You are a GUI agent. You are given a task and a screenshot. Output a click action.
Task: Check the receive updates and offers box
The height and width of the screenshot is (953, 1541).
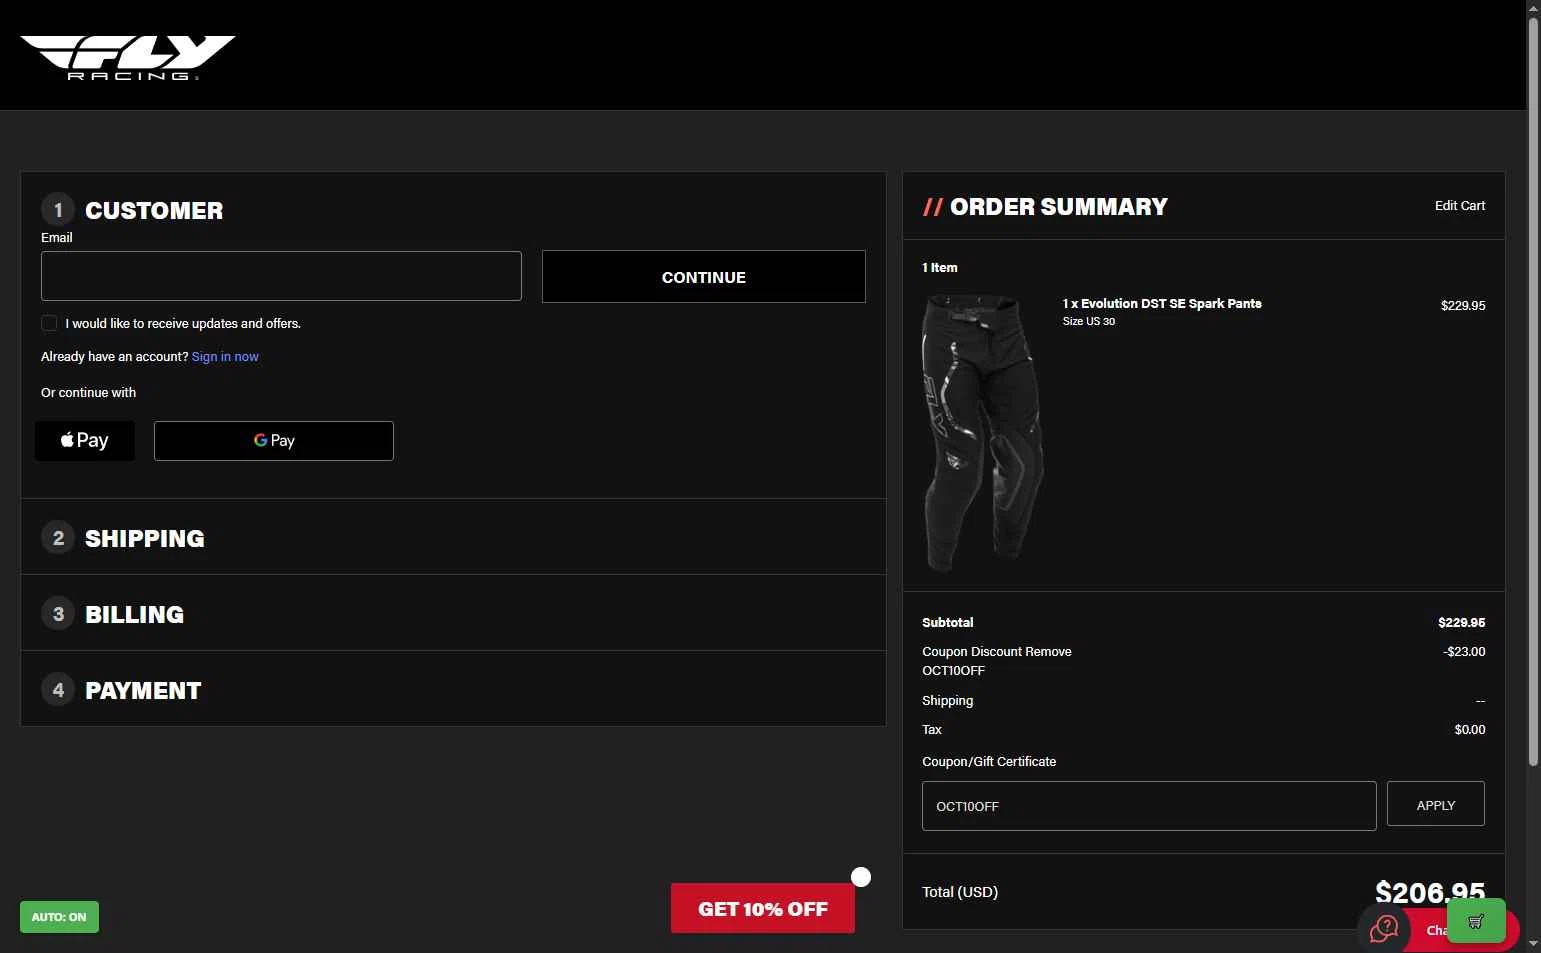pos(49,323)
